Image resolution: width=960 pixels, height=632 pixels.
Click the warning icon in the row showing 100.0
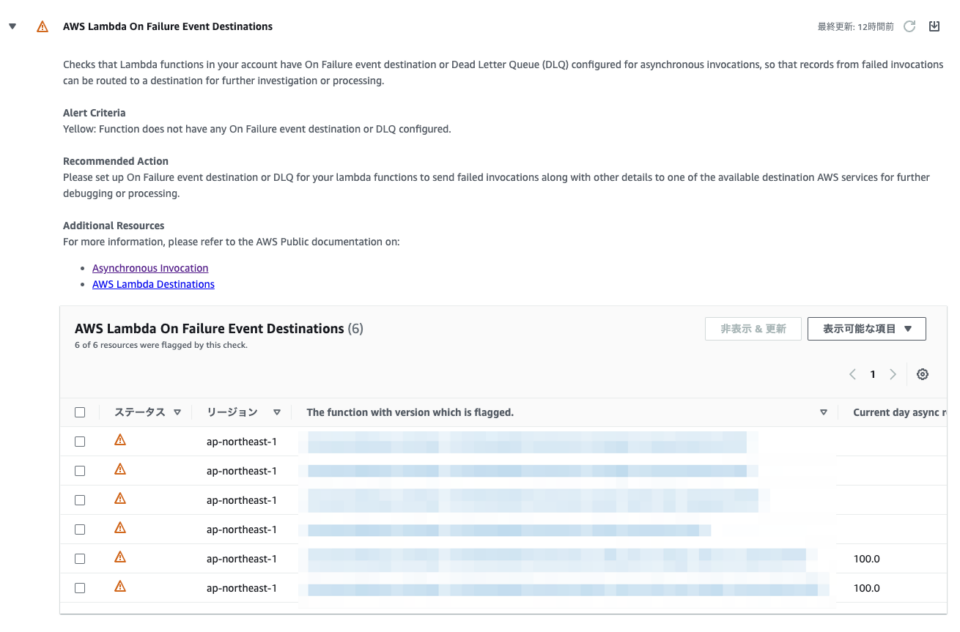click(120, 558)
